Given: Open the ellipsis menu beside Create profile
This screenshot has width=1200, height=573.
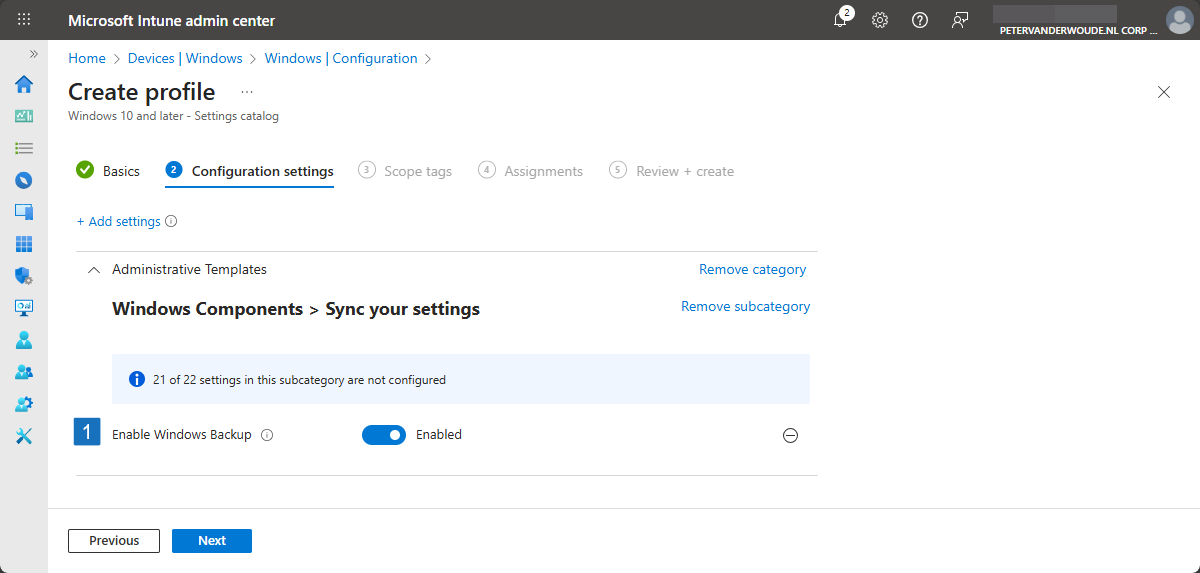Looking at the screenshot, I should pyautogui.click(x=247, y=92).
